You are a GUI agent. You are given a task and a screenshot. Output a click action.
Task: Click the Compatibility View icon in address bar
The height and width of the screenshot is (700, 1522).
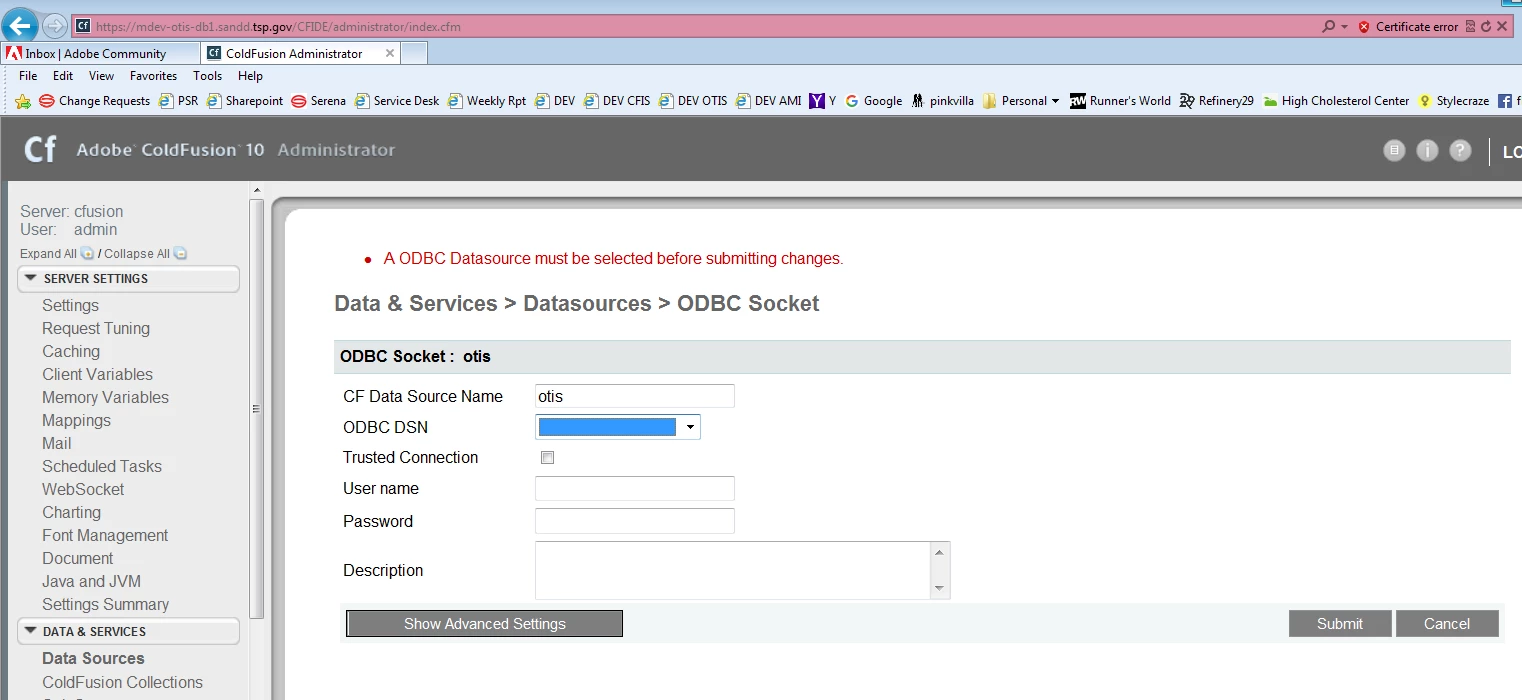(x=1471, y=27)
